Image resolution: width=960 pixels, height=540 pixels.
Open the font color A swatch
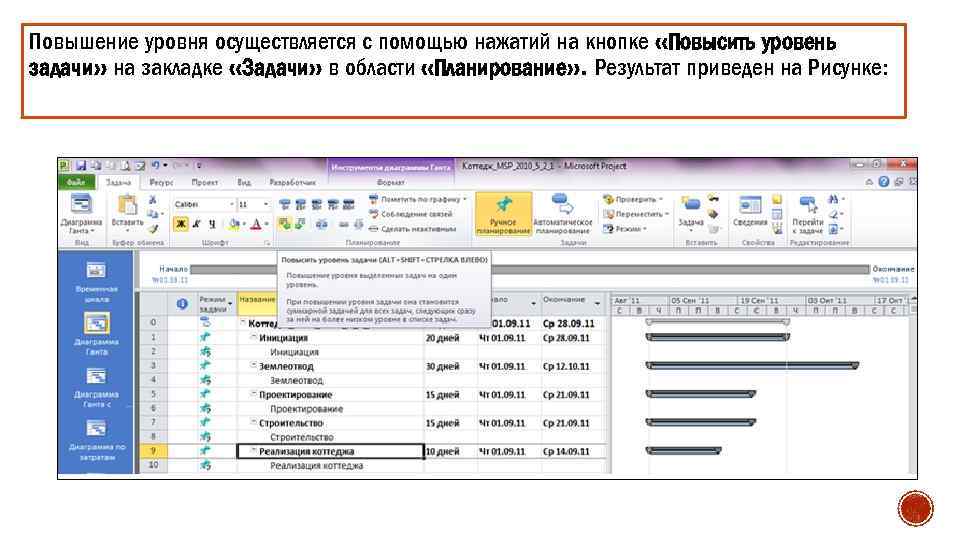(256, 225)
